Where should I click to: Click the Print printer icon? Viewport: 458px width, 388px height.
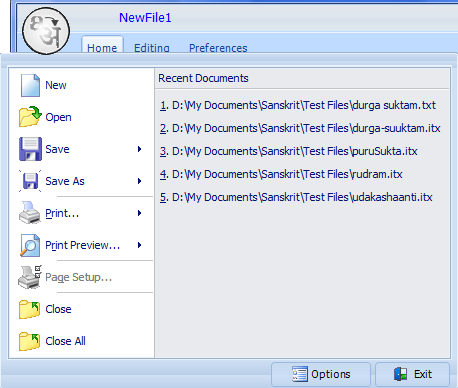30,212
